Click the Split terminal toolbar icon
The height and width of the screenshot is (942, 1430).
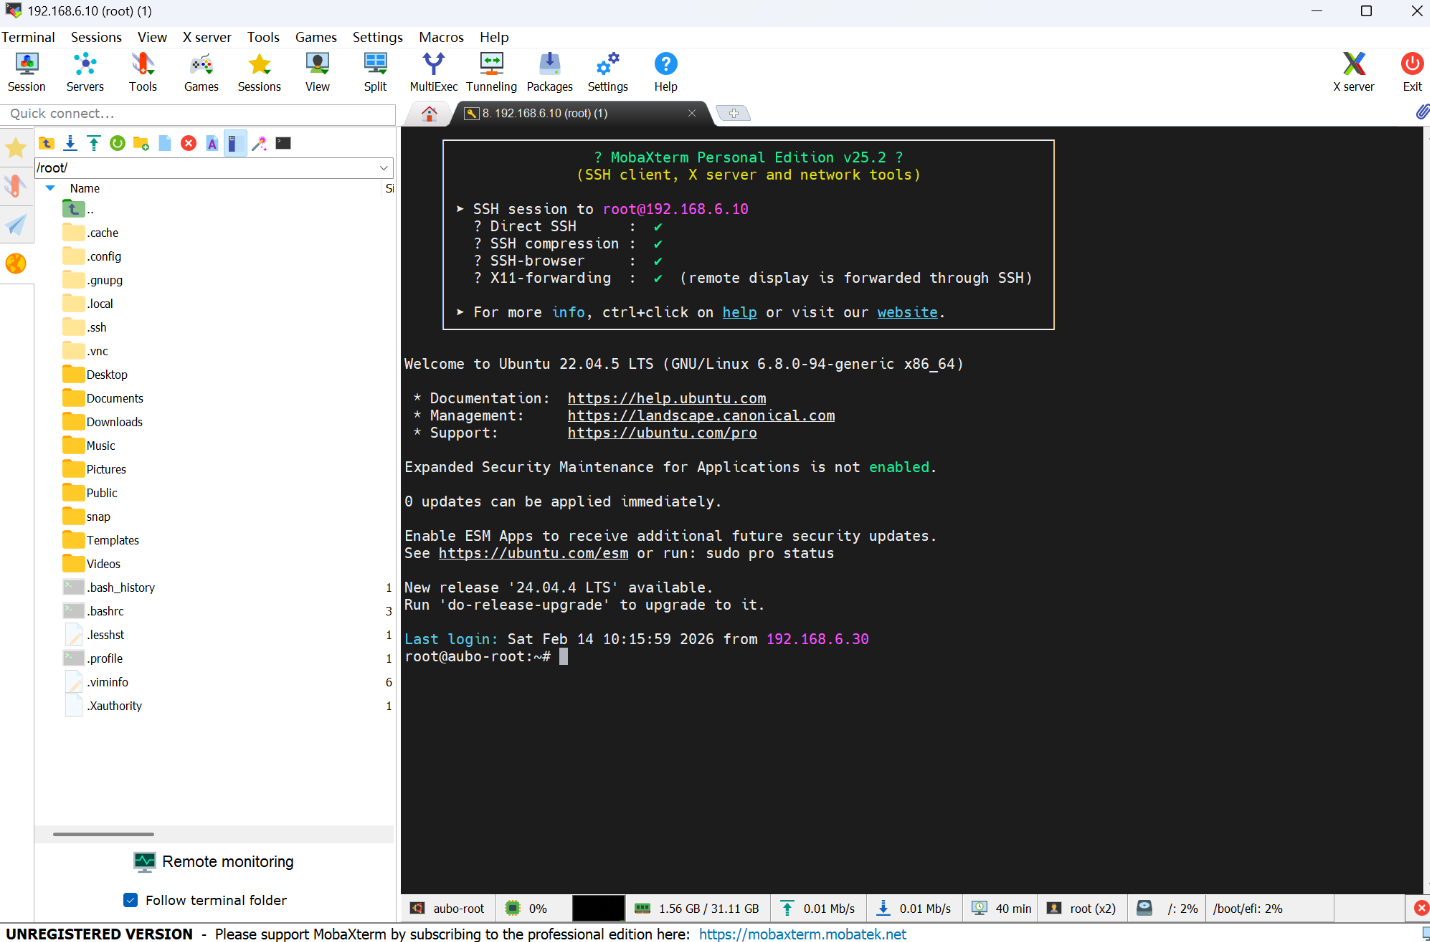pos(375,72)
